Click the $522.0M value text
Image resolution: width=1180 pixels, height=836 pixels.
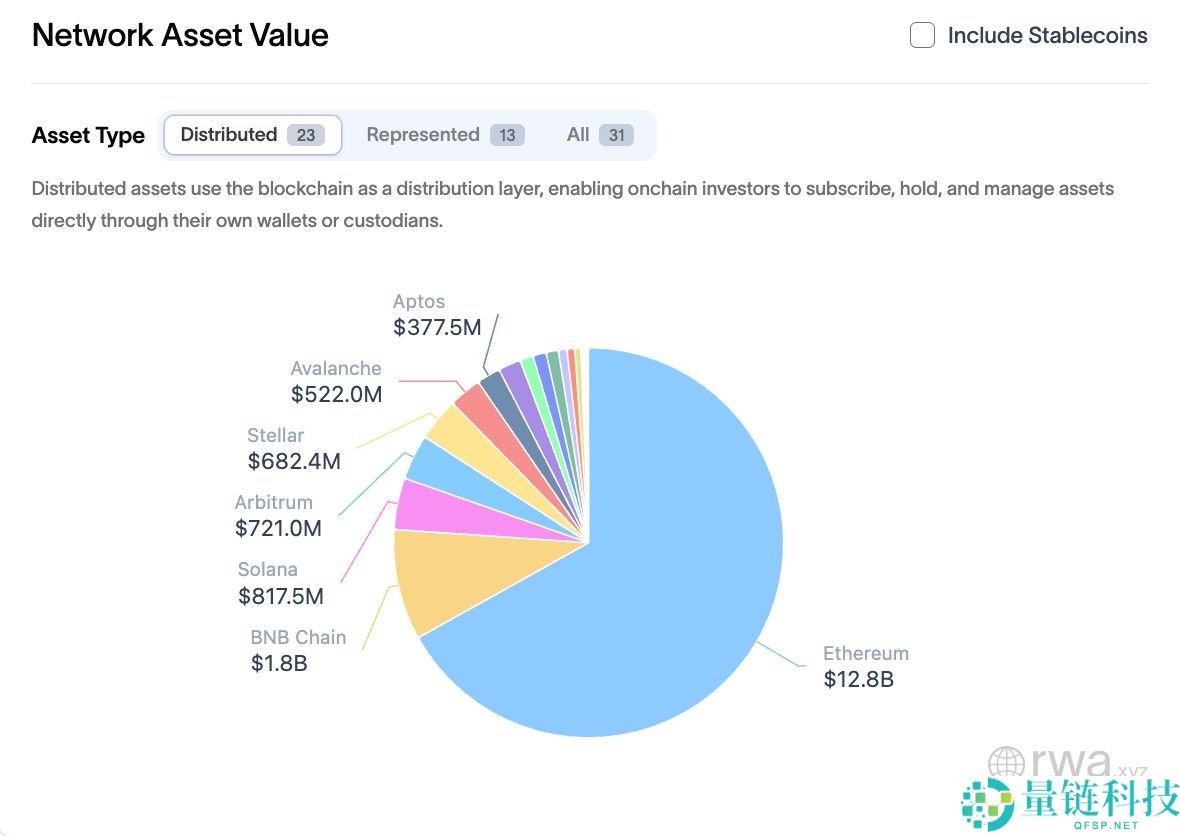(336, 394)
